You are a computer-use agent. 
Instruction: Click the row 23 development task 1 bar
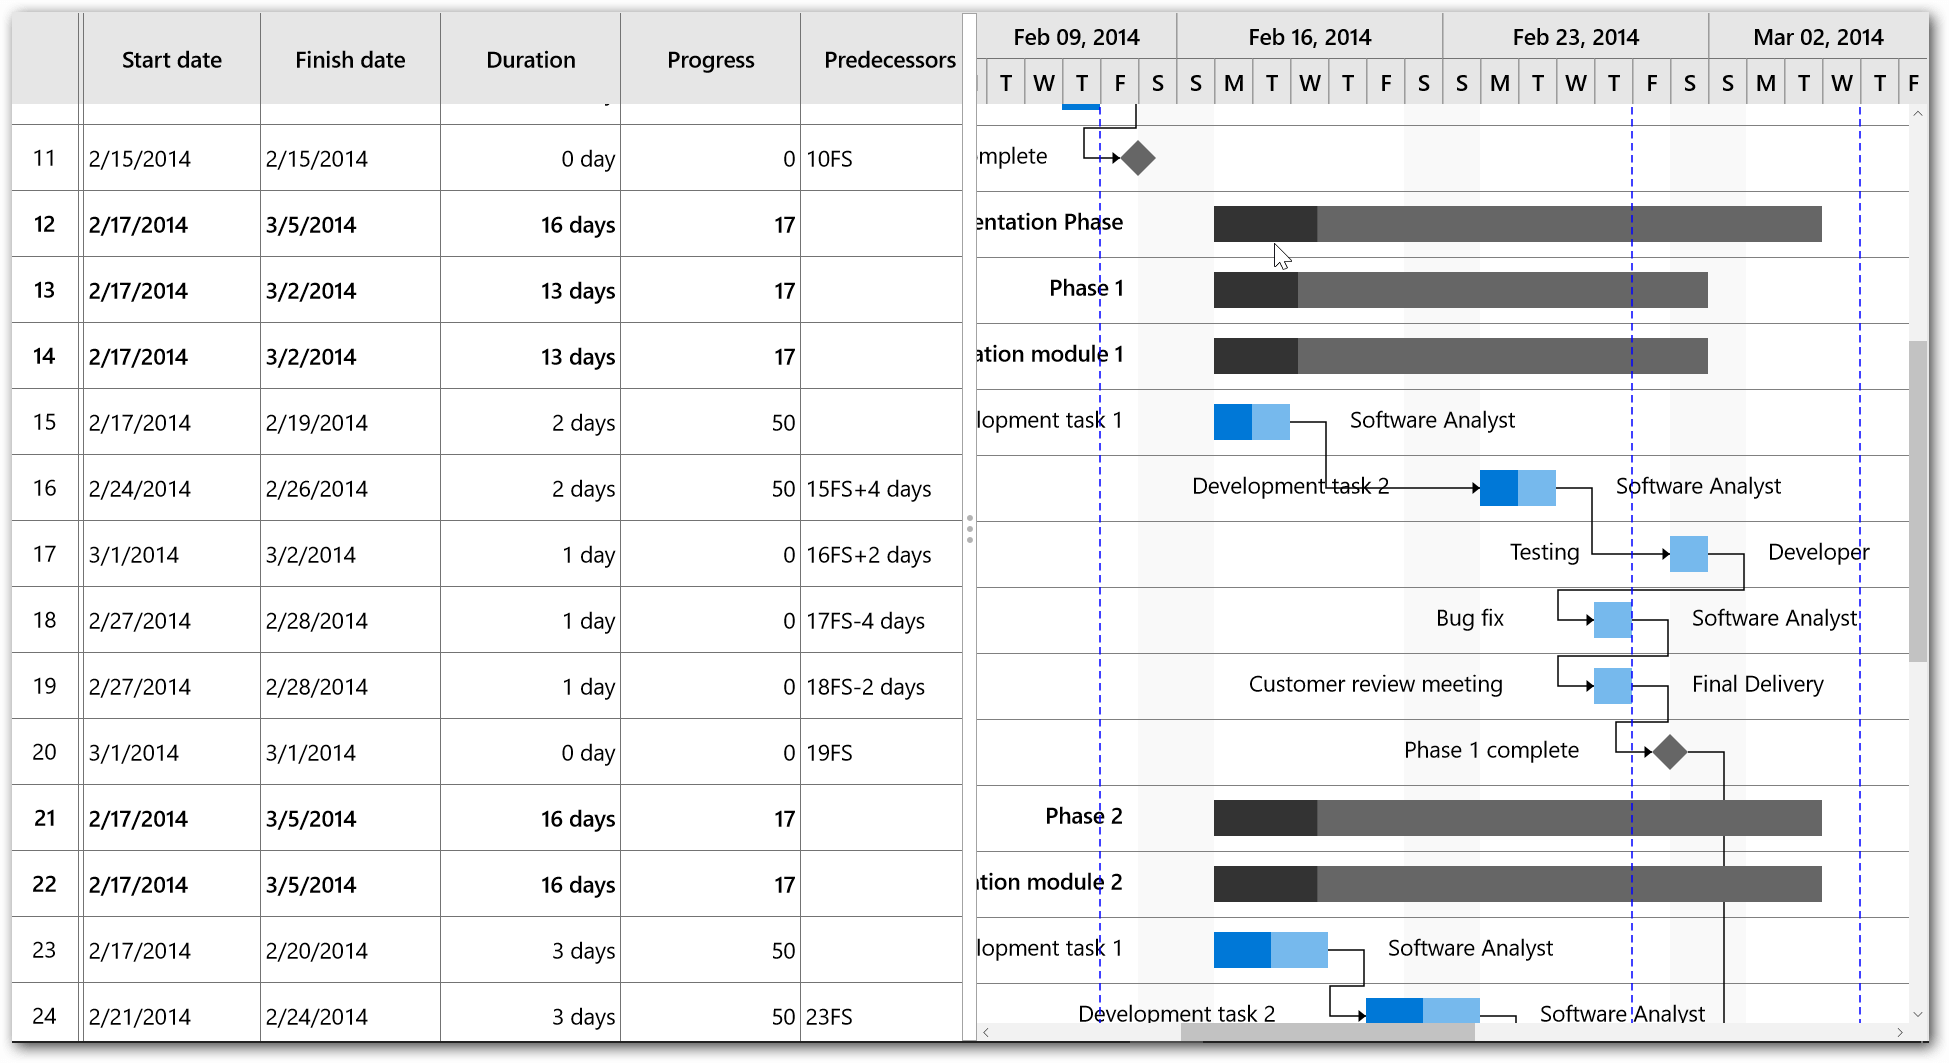(1271, 950)
